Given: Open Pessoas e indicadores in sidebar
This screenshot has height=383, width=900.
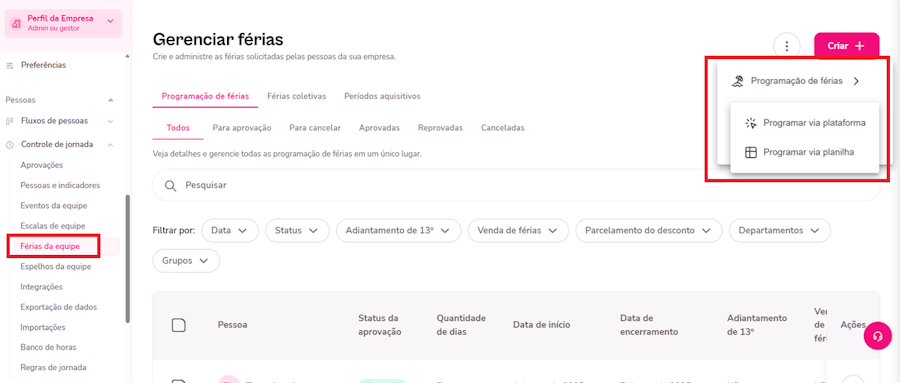Looking at the screenshot, I should pyautogui.click(x=60, y=185).
